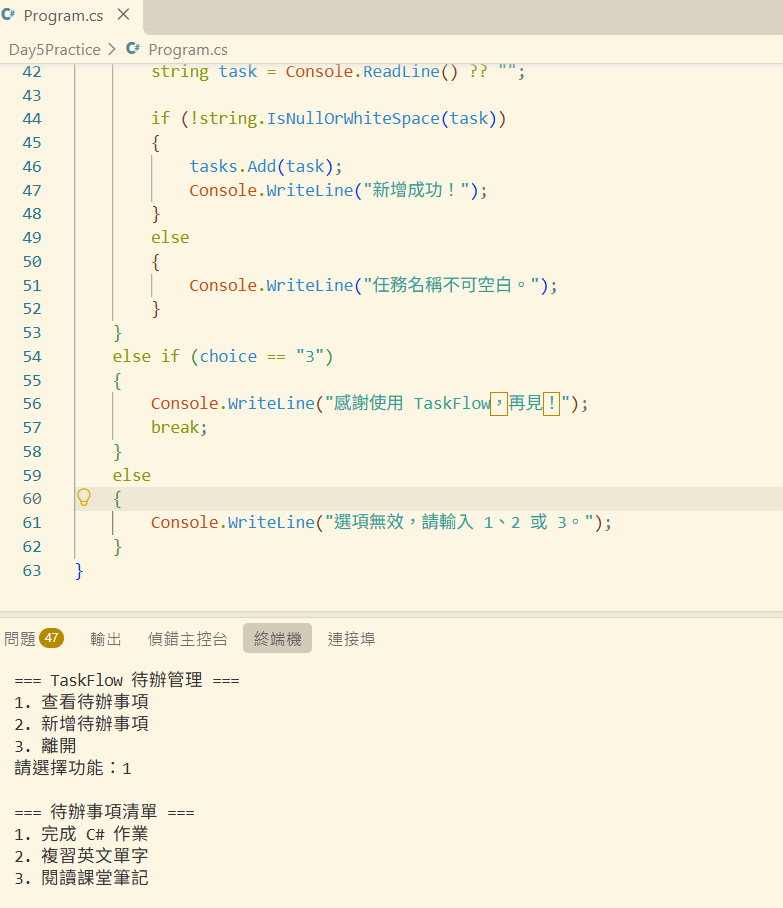This screenshot has width=783, height=908.
Task: Click line number 42 in the gutter
Action: (x=32, y=72)
